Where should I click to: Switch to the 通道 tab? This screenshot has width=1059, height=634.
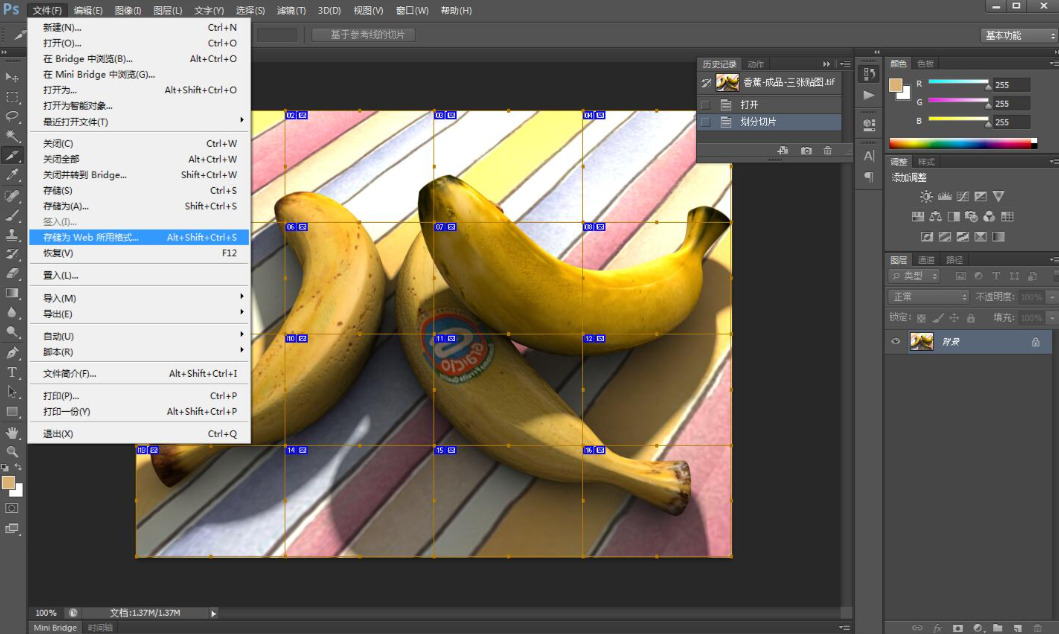(927, 260)
